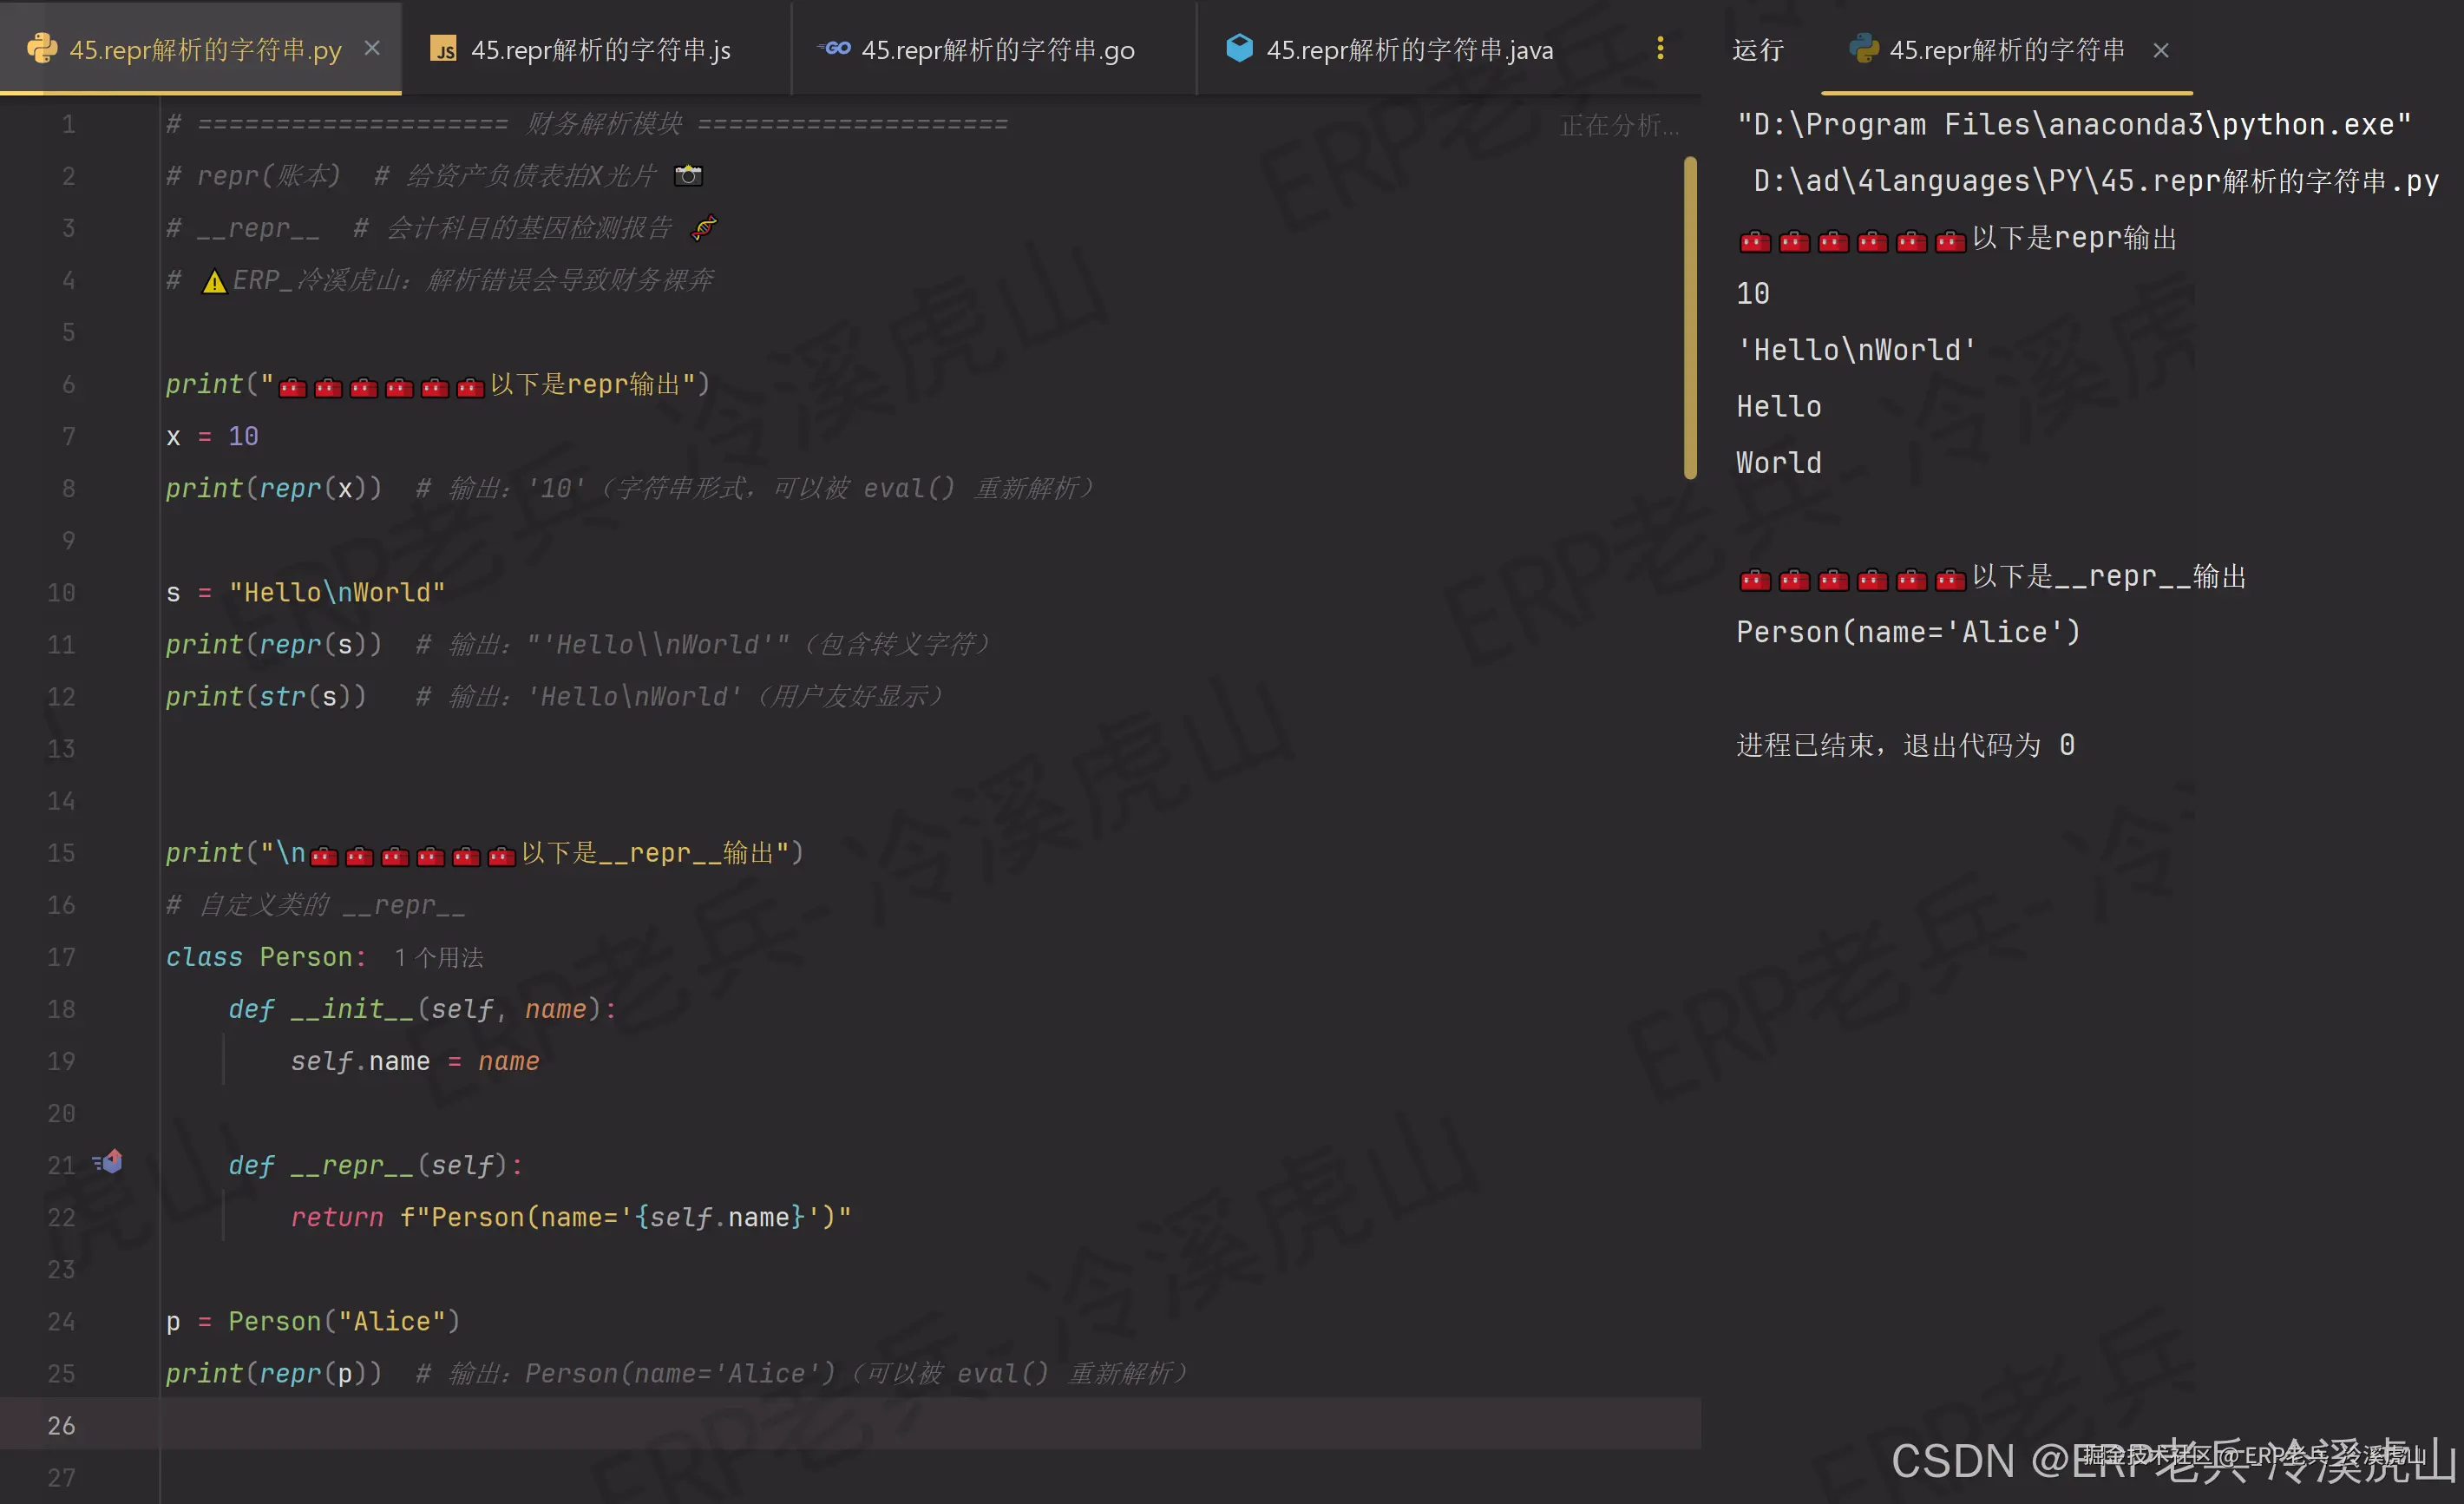This screenshot has height=1504, width=2464.
Task: Click line number 26 in the gutter
Action: click(x=61, y=1425)
